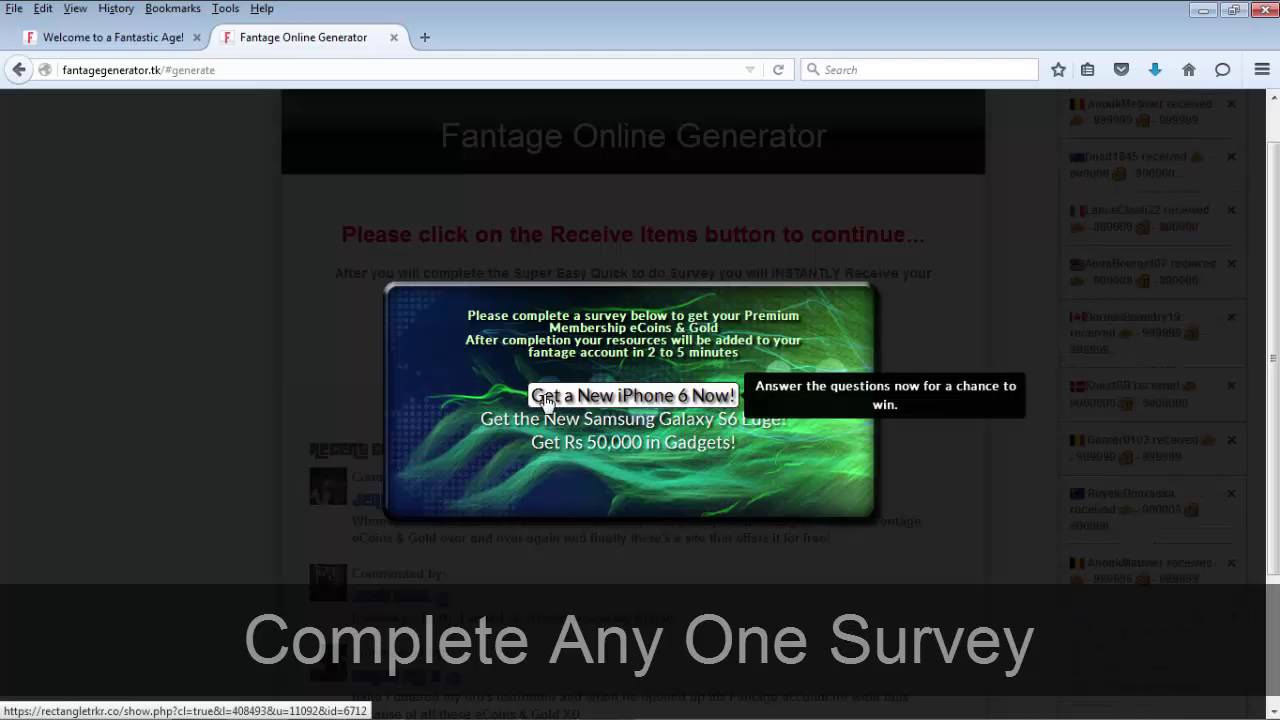Go to the Firefox home page
This screenshot has width=1280, height=720.
(1189, 70)
